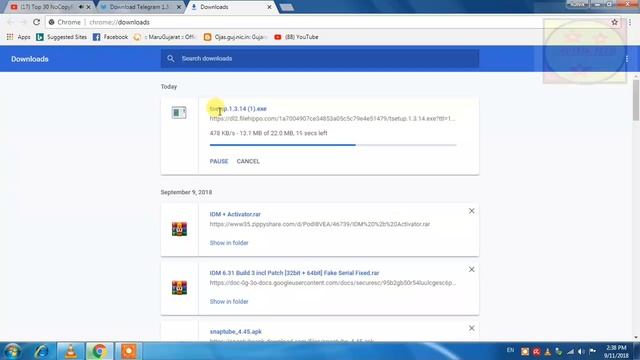
Task: Open the snaptube_4.45.apk link
Action: click(236, 331)
